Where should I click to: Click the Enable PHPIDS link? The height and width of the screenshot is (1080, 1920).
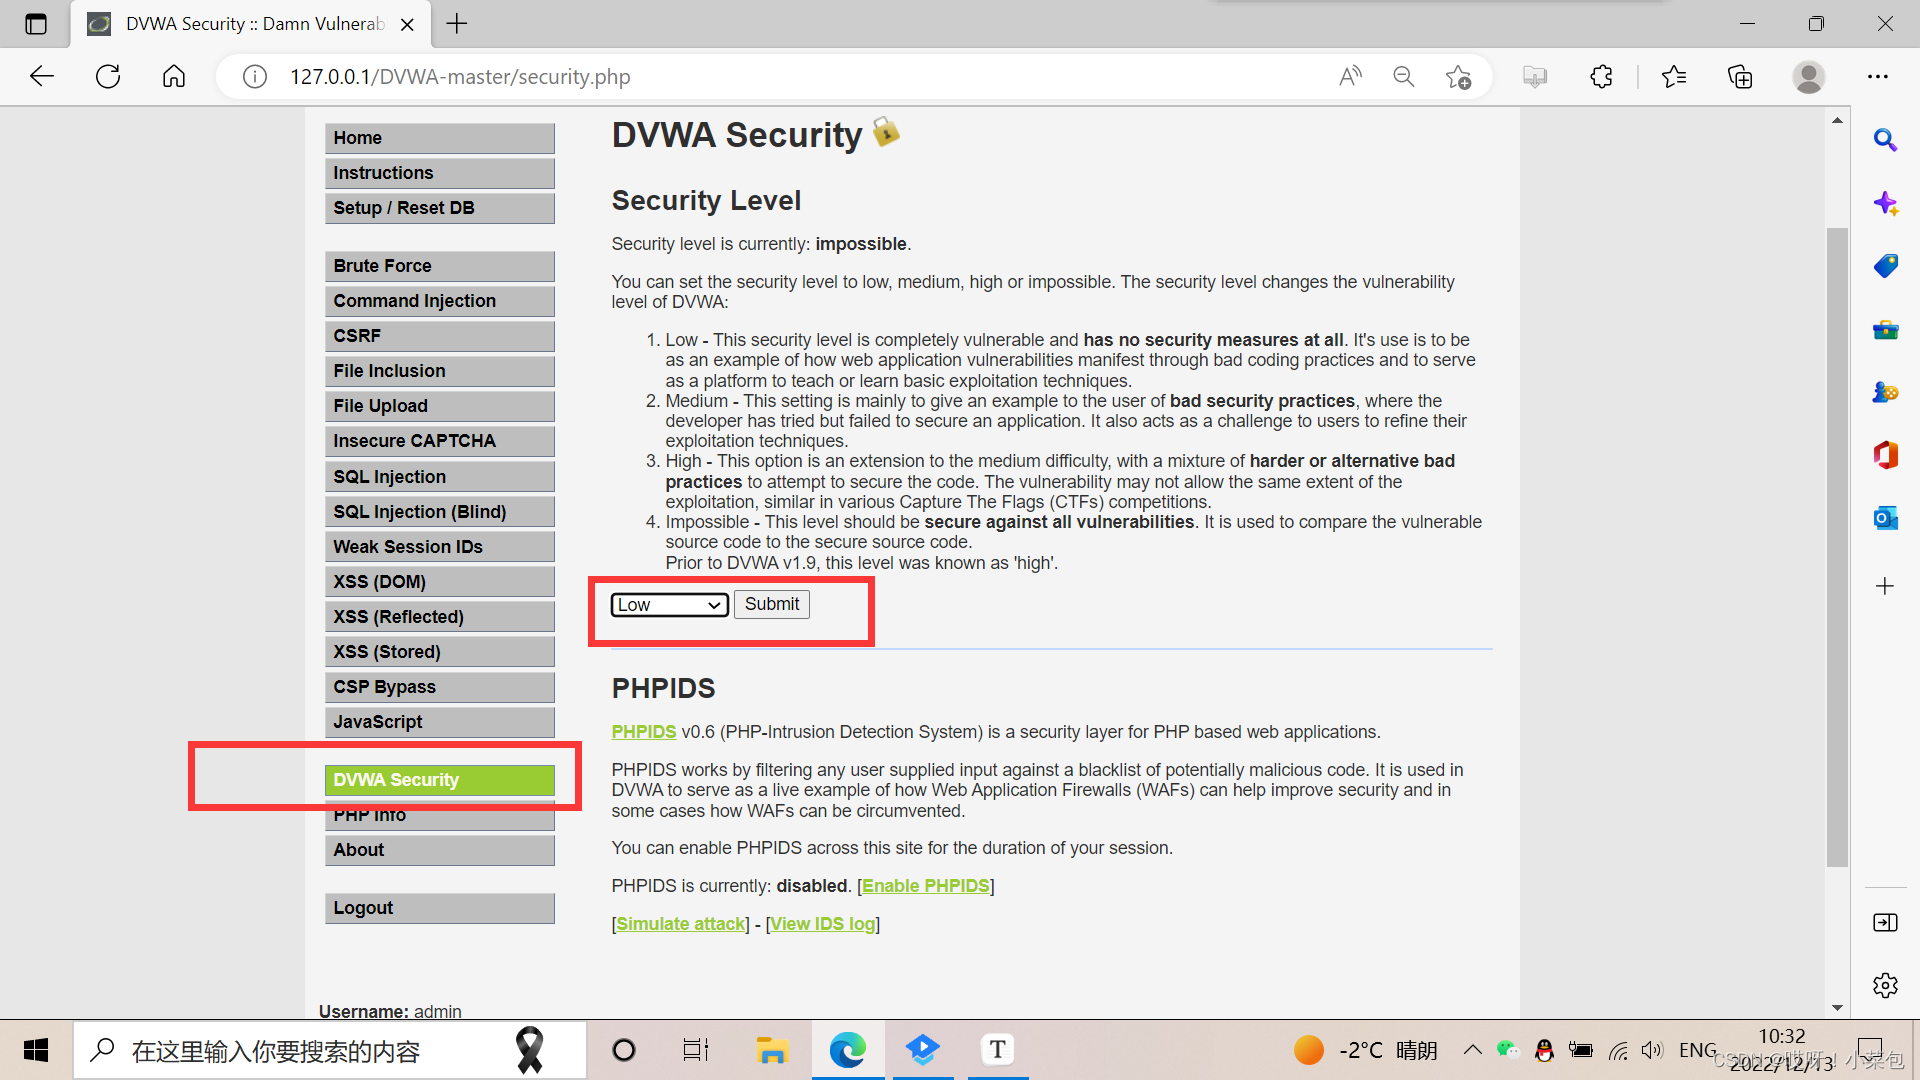pos(924,885)
